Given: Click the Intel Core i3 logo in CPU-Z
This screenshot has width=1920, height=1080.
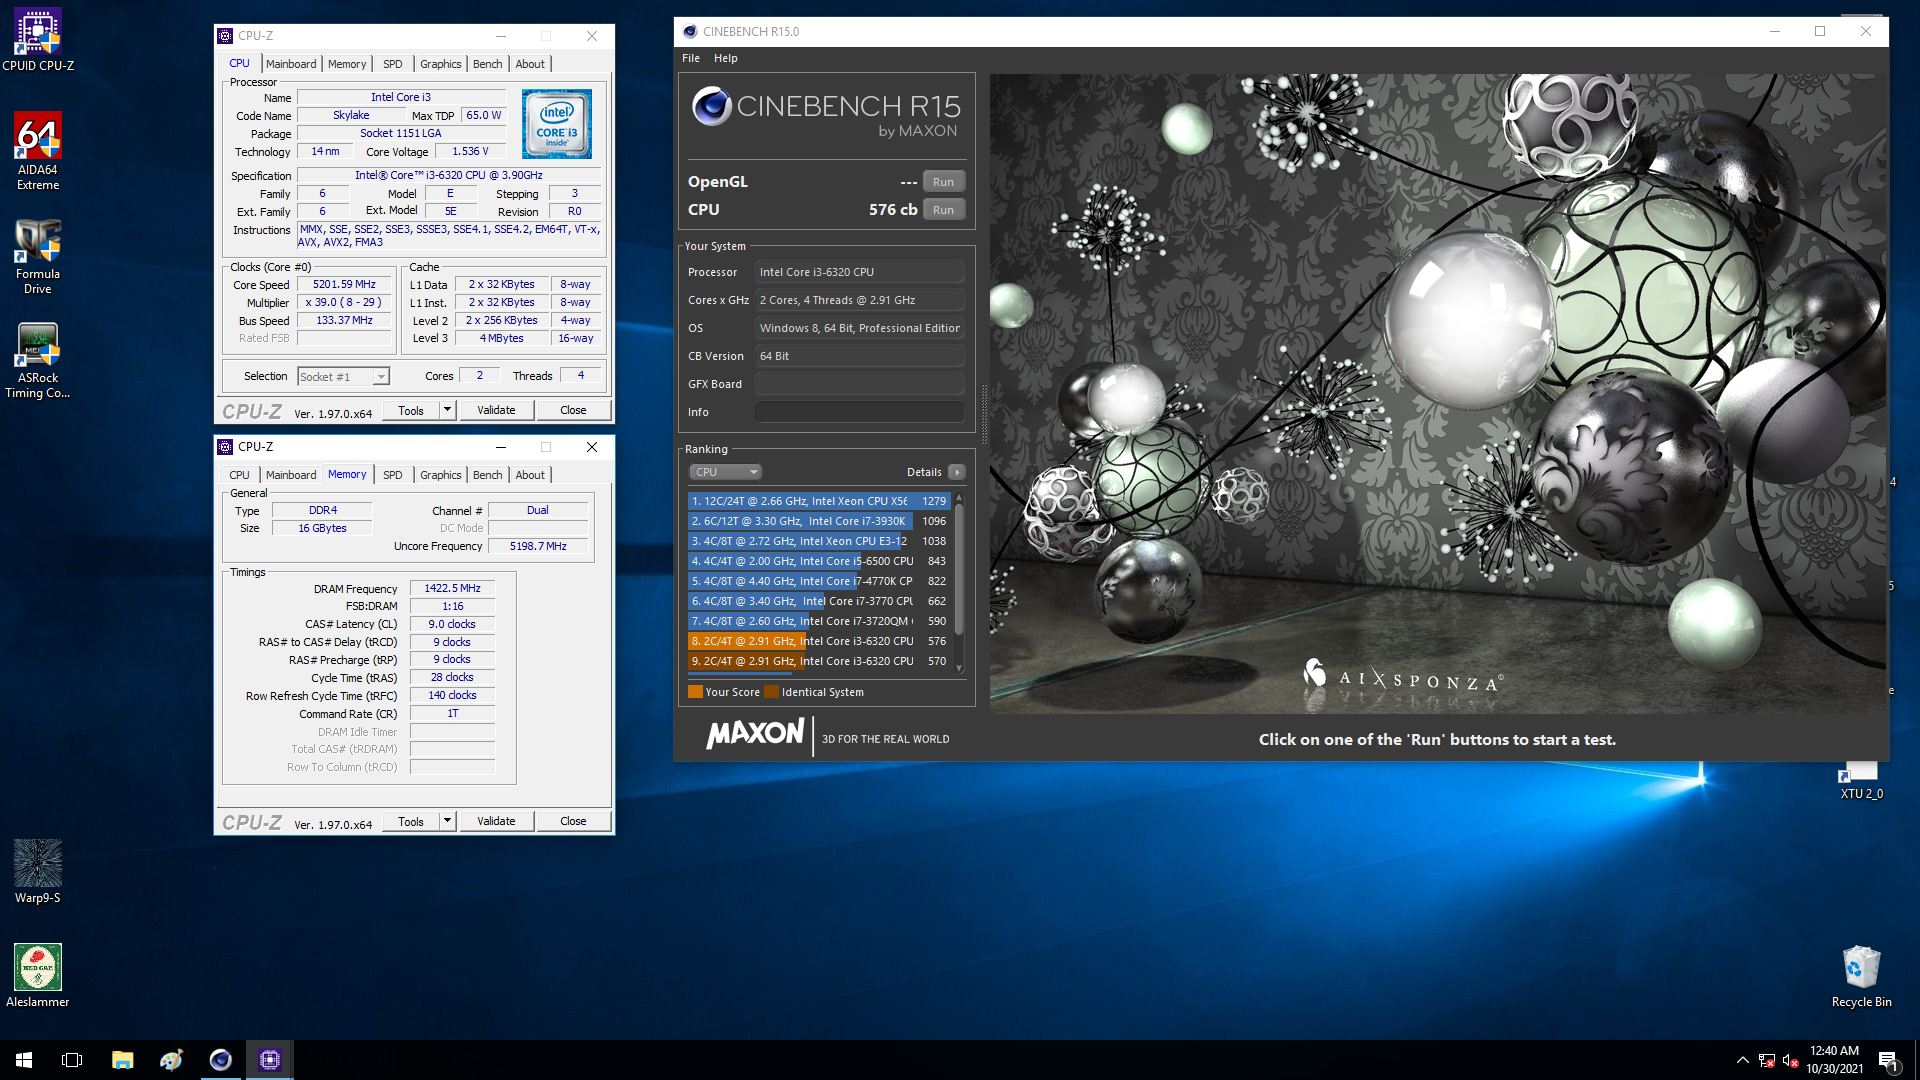Looking at the screenshot, I should 557,124.
